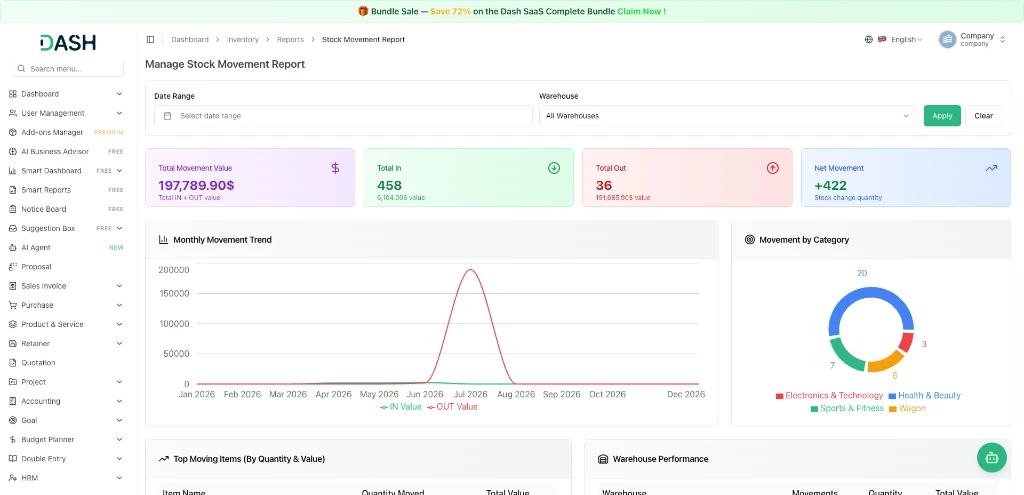Viewport: 1024px width, 495px height.
Task: Click the gift icon in the Bundle Sale banner
Action: coord(363,11)
